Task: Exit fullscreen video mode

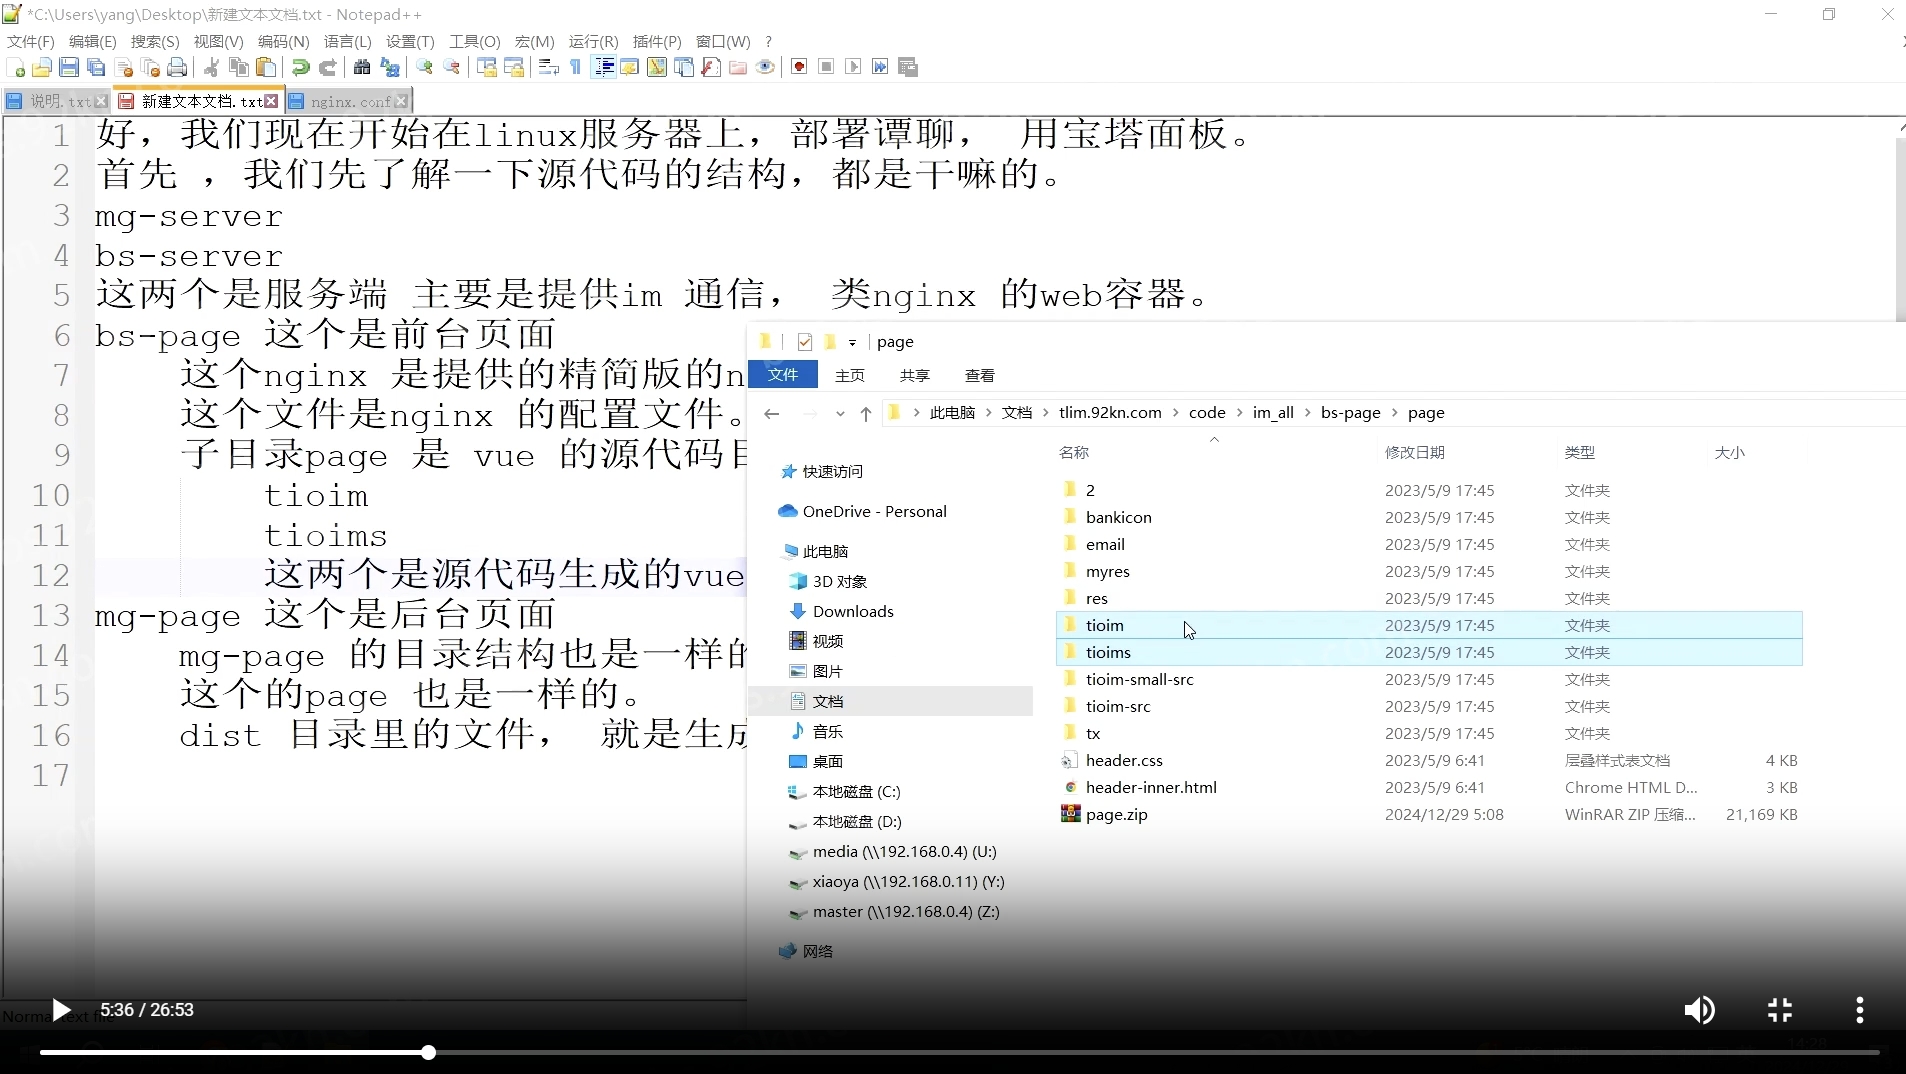Action: (1780, 1010)
